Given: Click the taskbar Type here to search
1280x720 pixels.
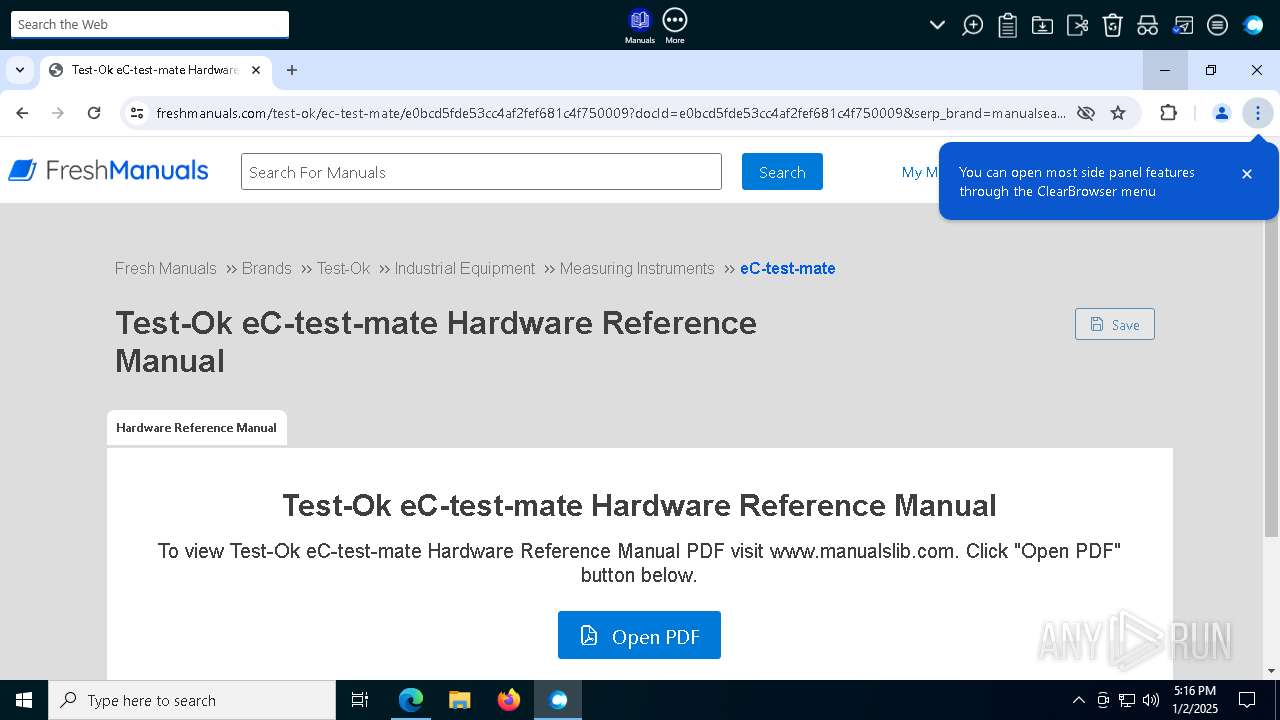Looking at the screenshot, I should click(x=192, y=700).
